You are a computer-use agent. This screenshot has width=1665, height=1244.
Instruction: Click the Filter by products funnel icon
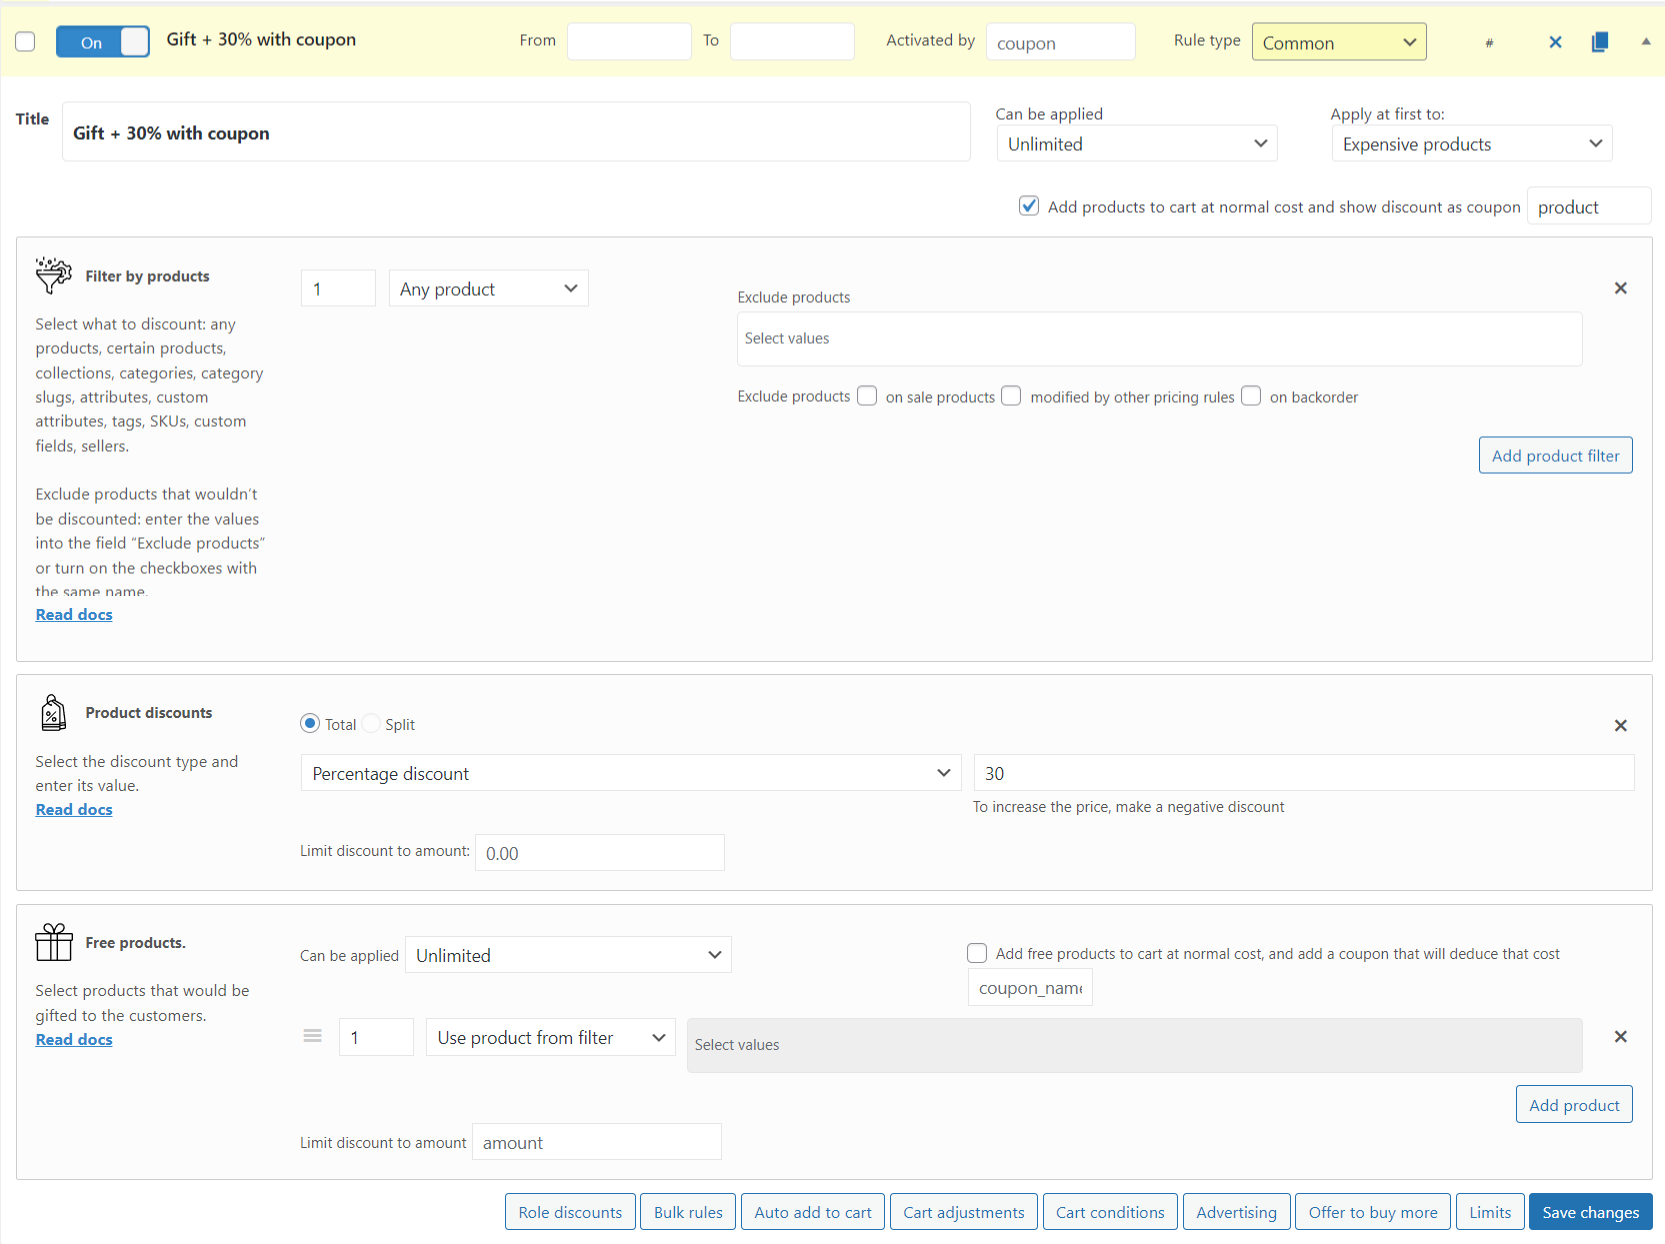[x=53, y=275]
